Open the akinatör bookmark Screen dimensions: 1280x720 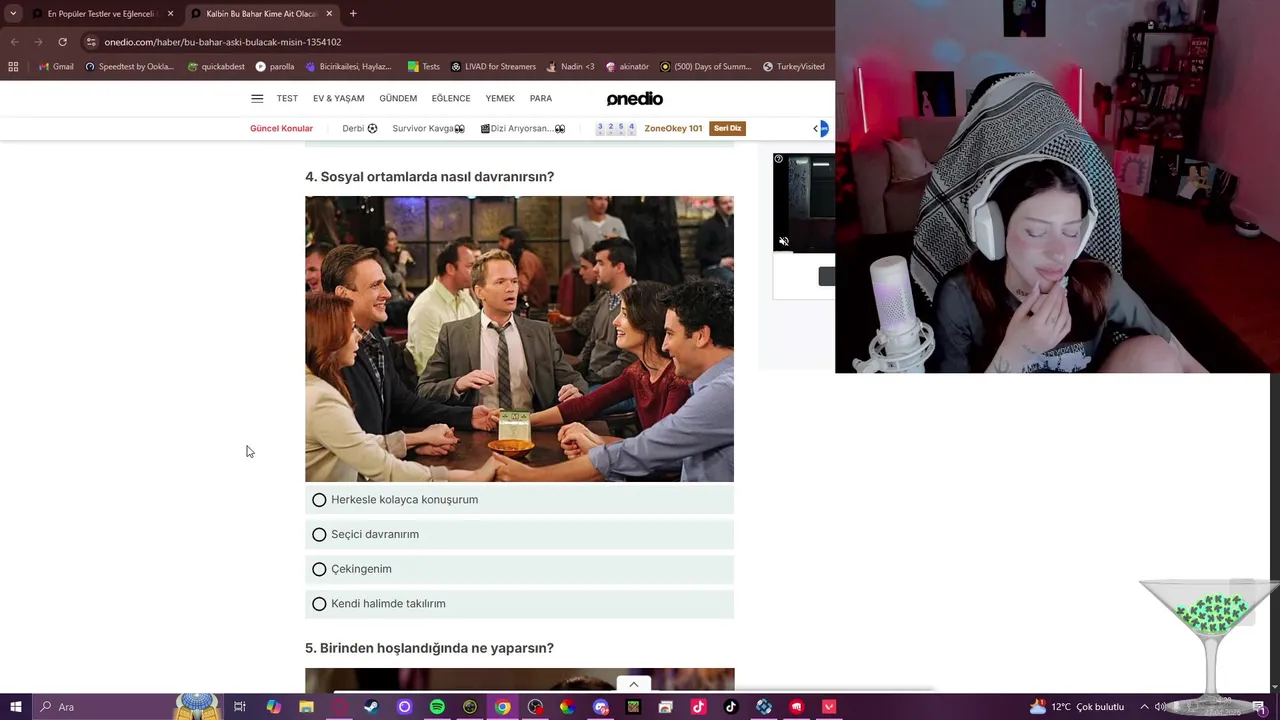point(627,67)
